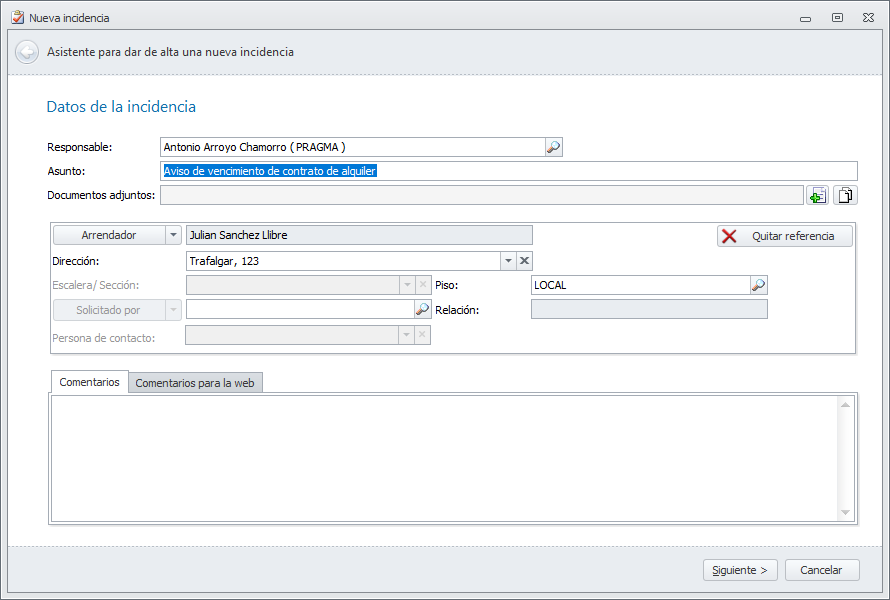This screenshot has height=600, width=890.
Task: Open the Dirección dropdown list
Action: pyautogui.click(x=508, y=261)
